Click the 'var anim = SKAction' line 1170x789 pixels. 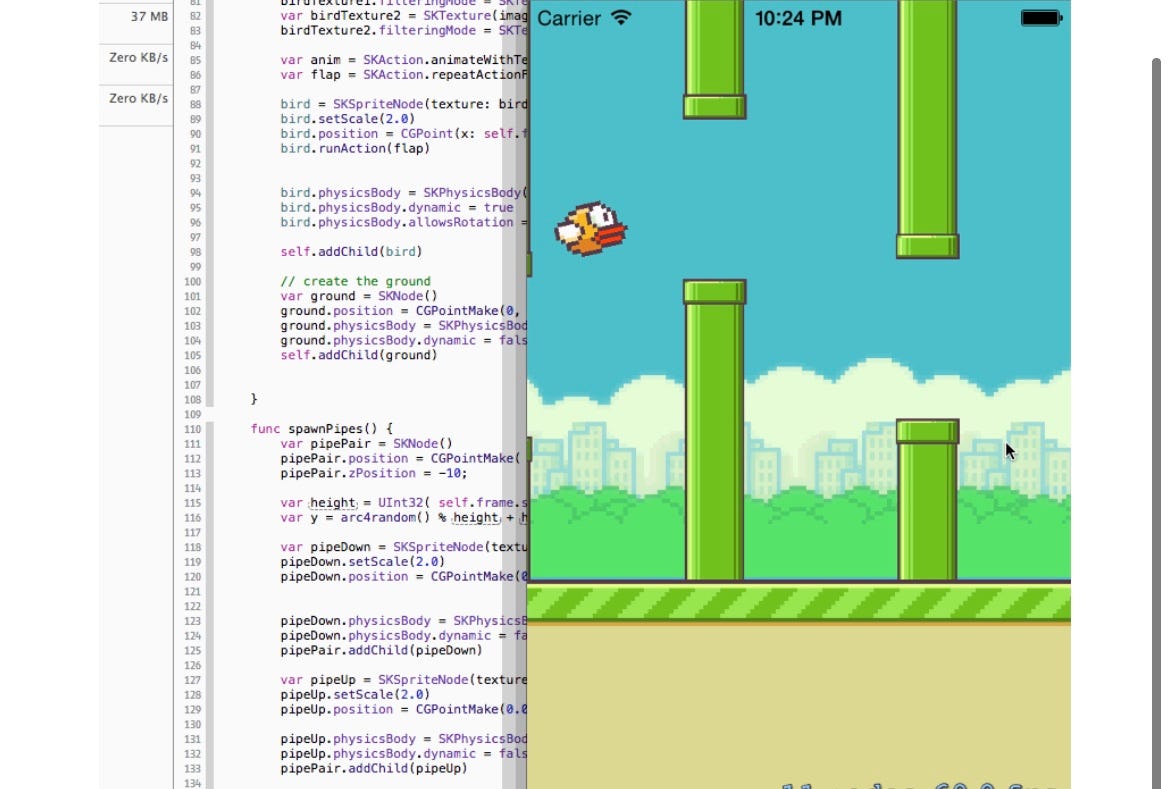(x=404, y=60)
